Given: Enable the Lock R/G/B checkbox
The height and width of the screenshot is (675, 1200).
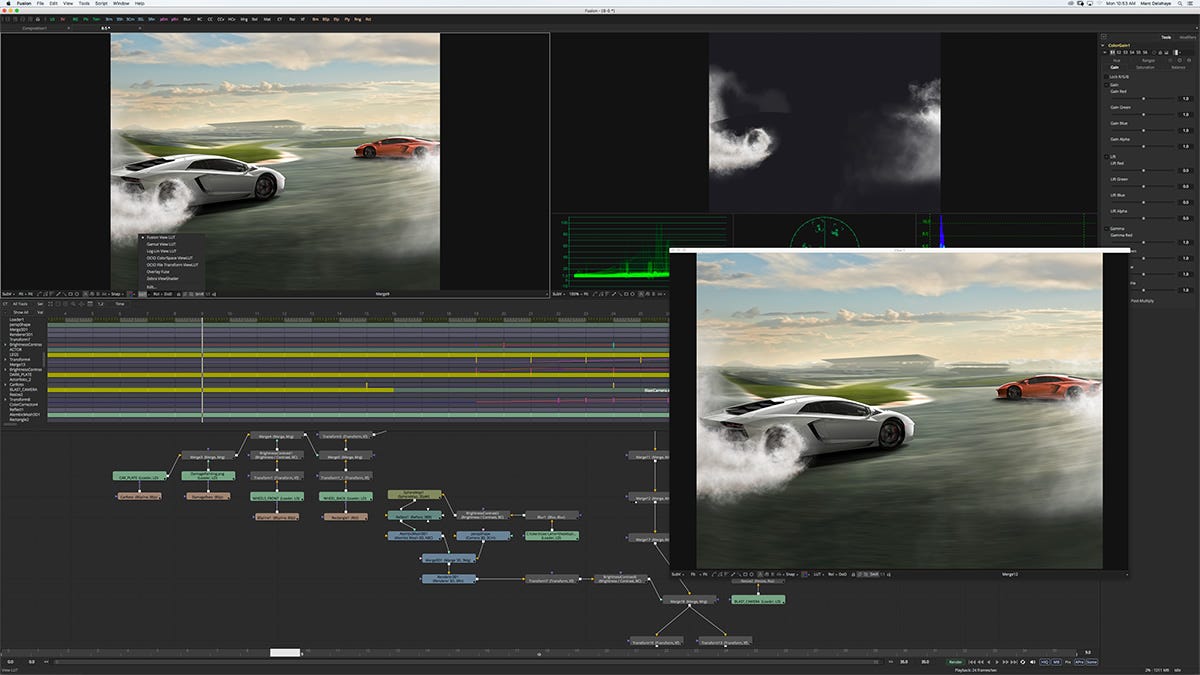Looking at the screenshot, I should click(x=1105, y=76).
